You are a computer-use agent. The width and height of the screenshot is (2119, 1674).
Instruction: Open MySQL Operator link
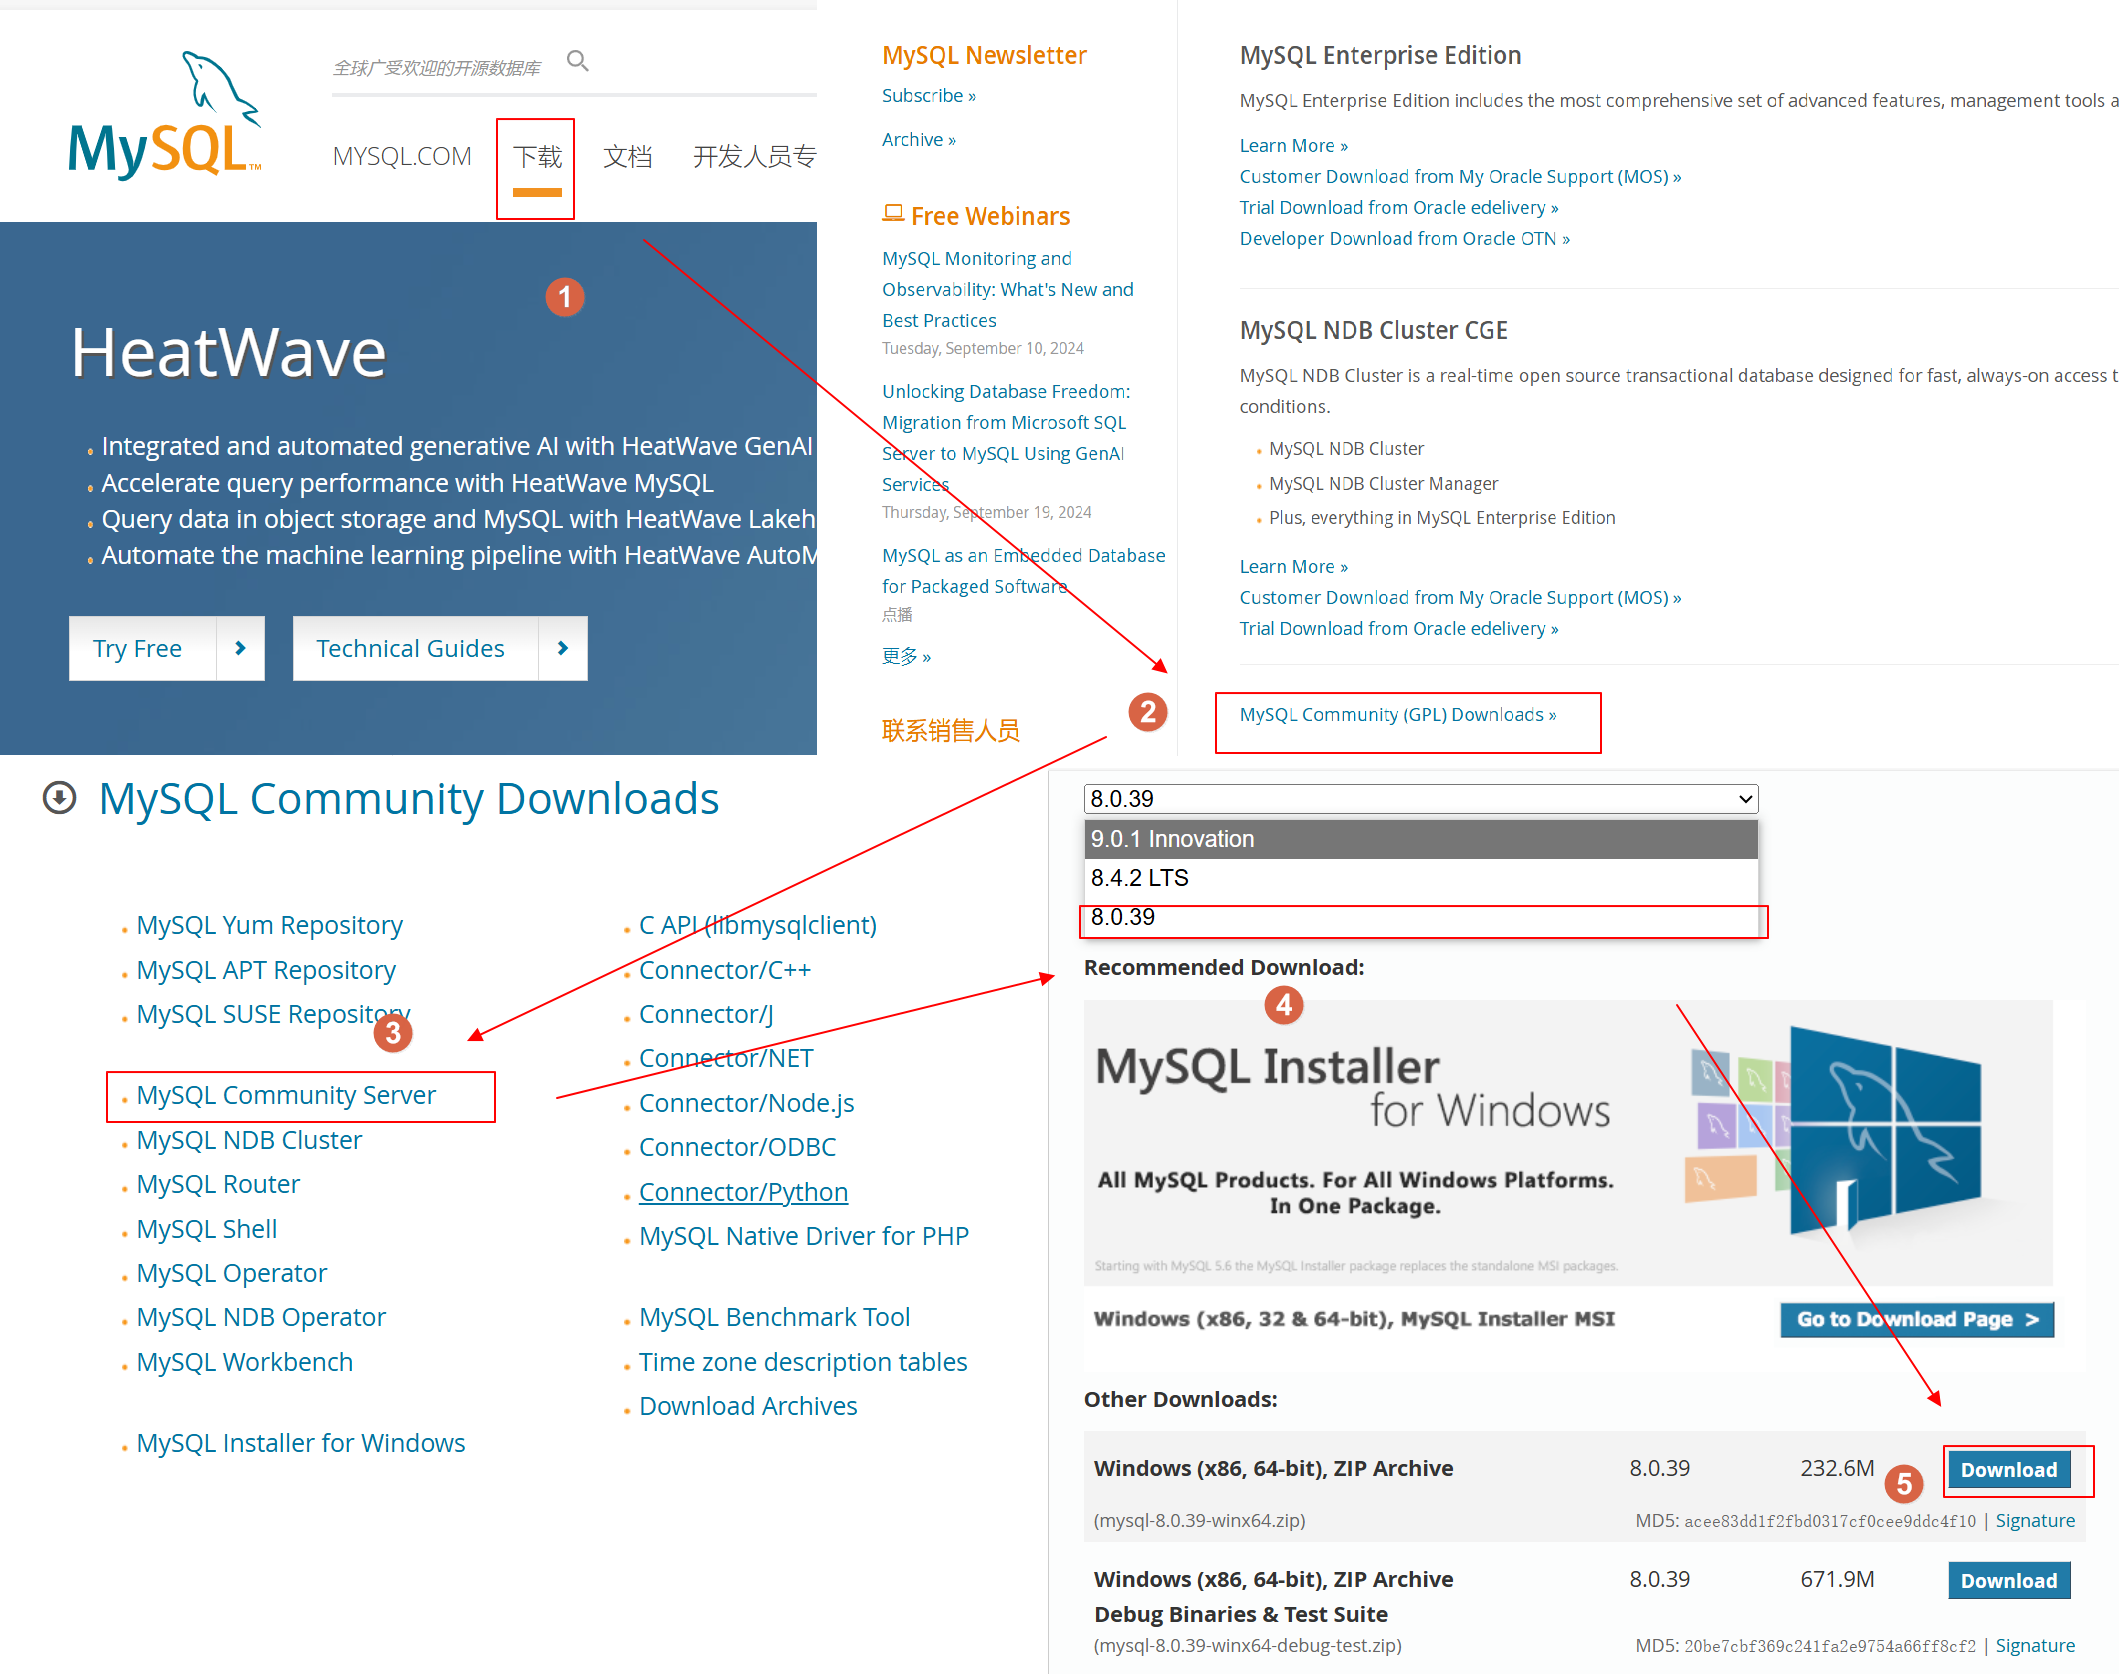232,1273
